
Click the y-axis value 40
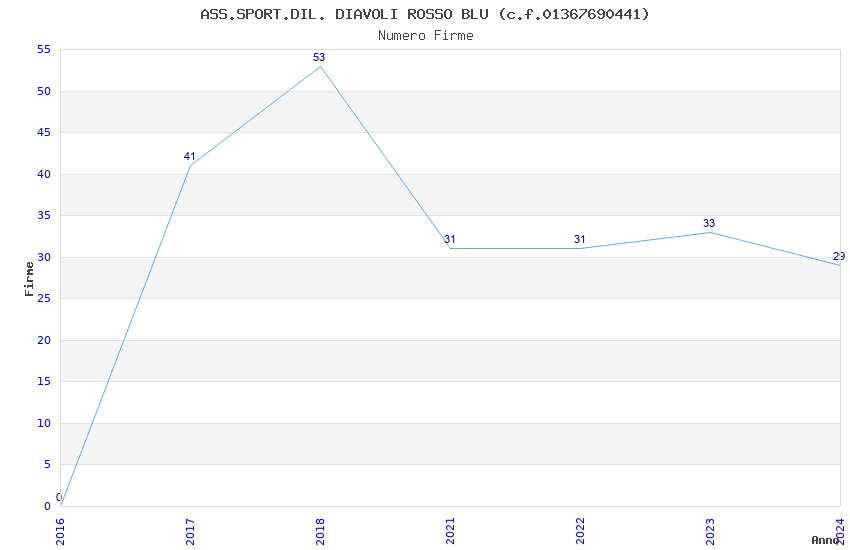(x=44, y=174)
